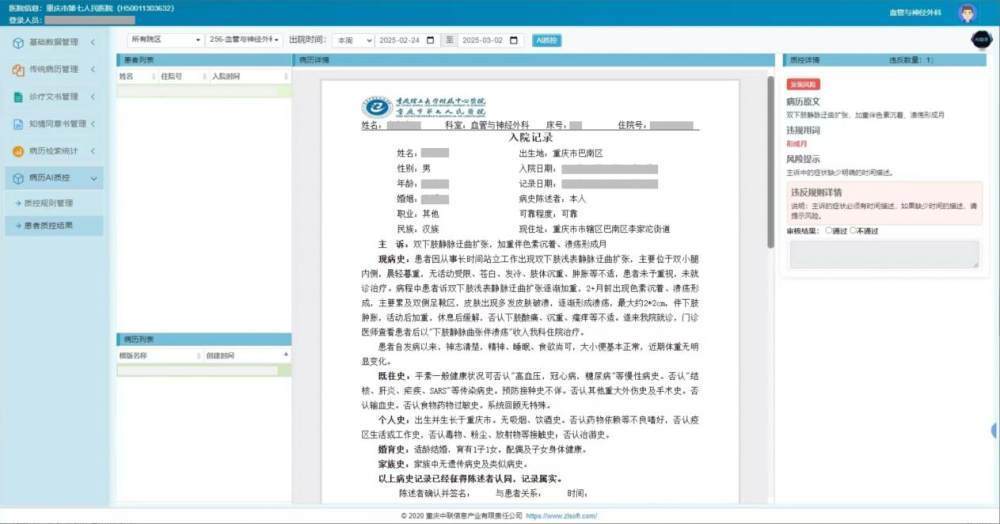Open the 256-血管与神经外科 department dropdown
This screenshot has width=1000, height=524.
click(x=244, y=40)
